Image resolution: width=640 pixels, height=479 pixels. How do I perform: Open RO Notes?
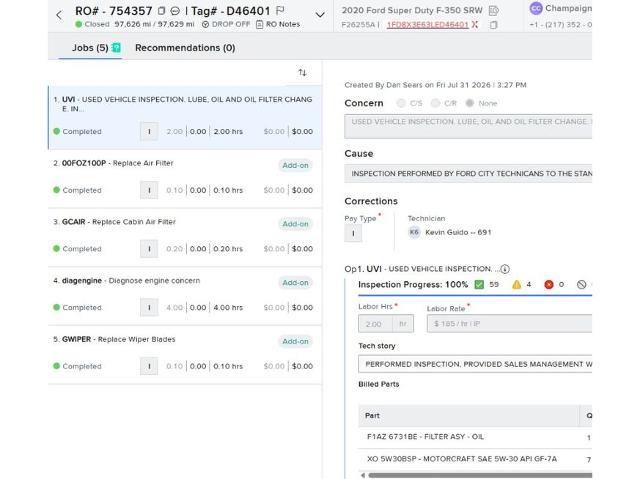(278, 24)
